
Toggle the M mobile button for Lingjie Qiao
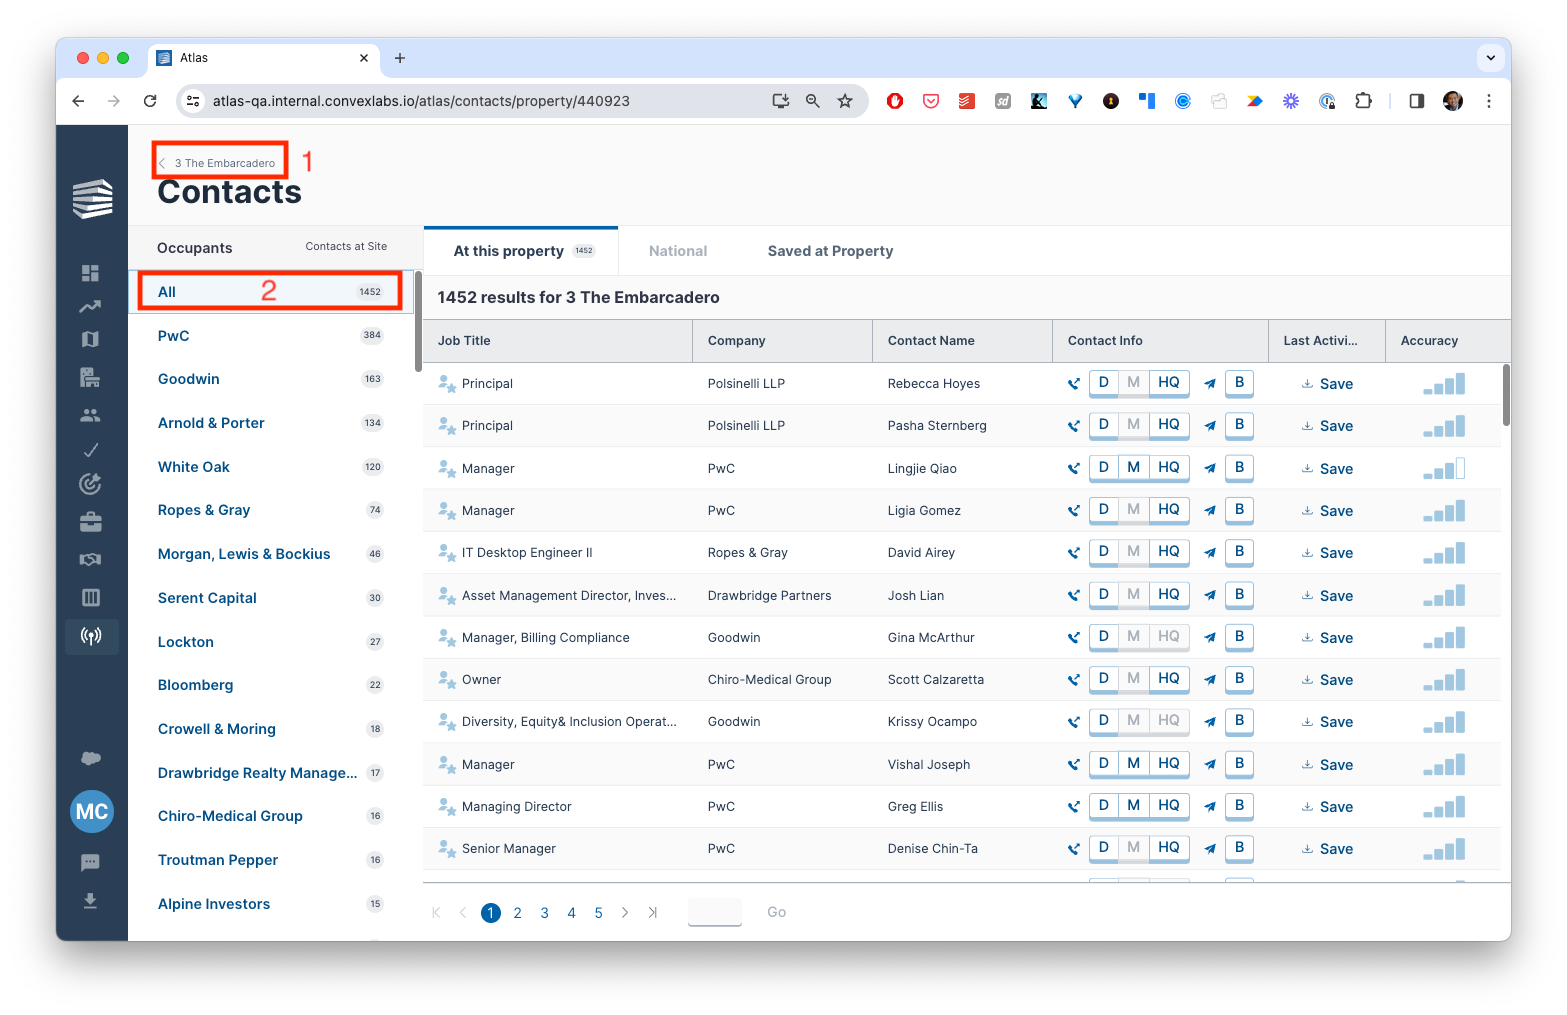click(1133, 467)
